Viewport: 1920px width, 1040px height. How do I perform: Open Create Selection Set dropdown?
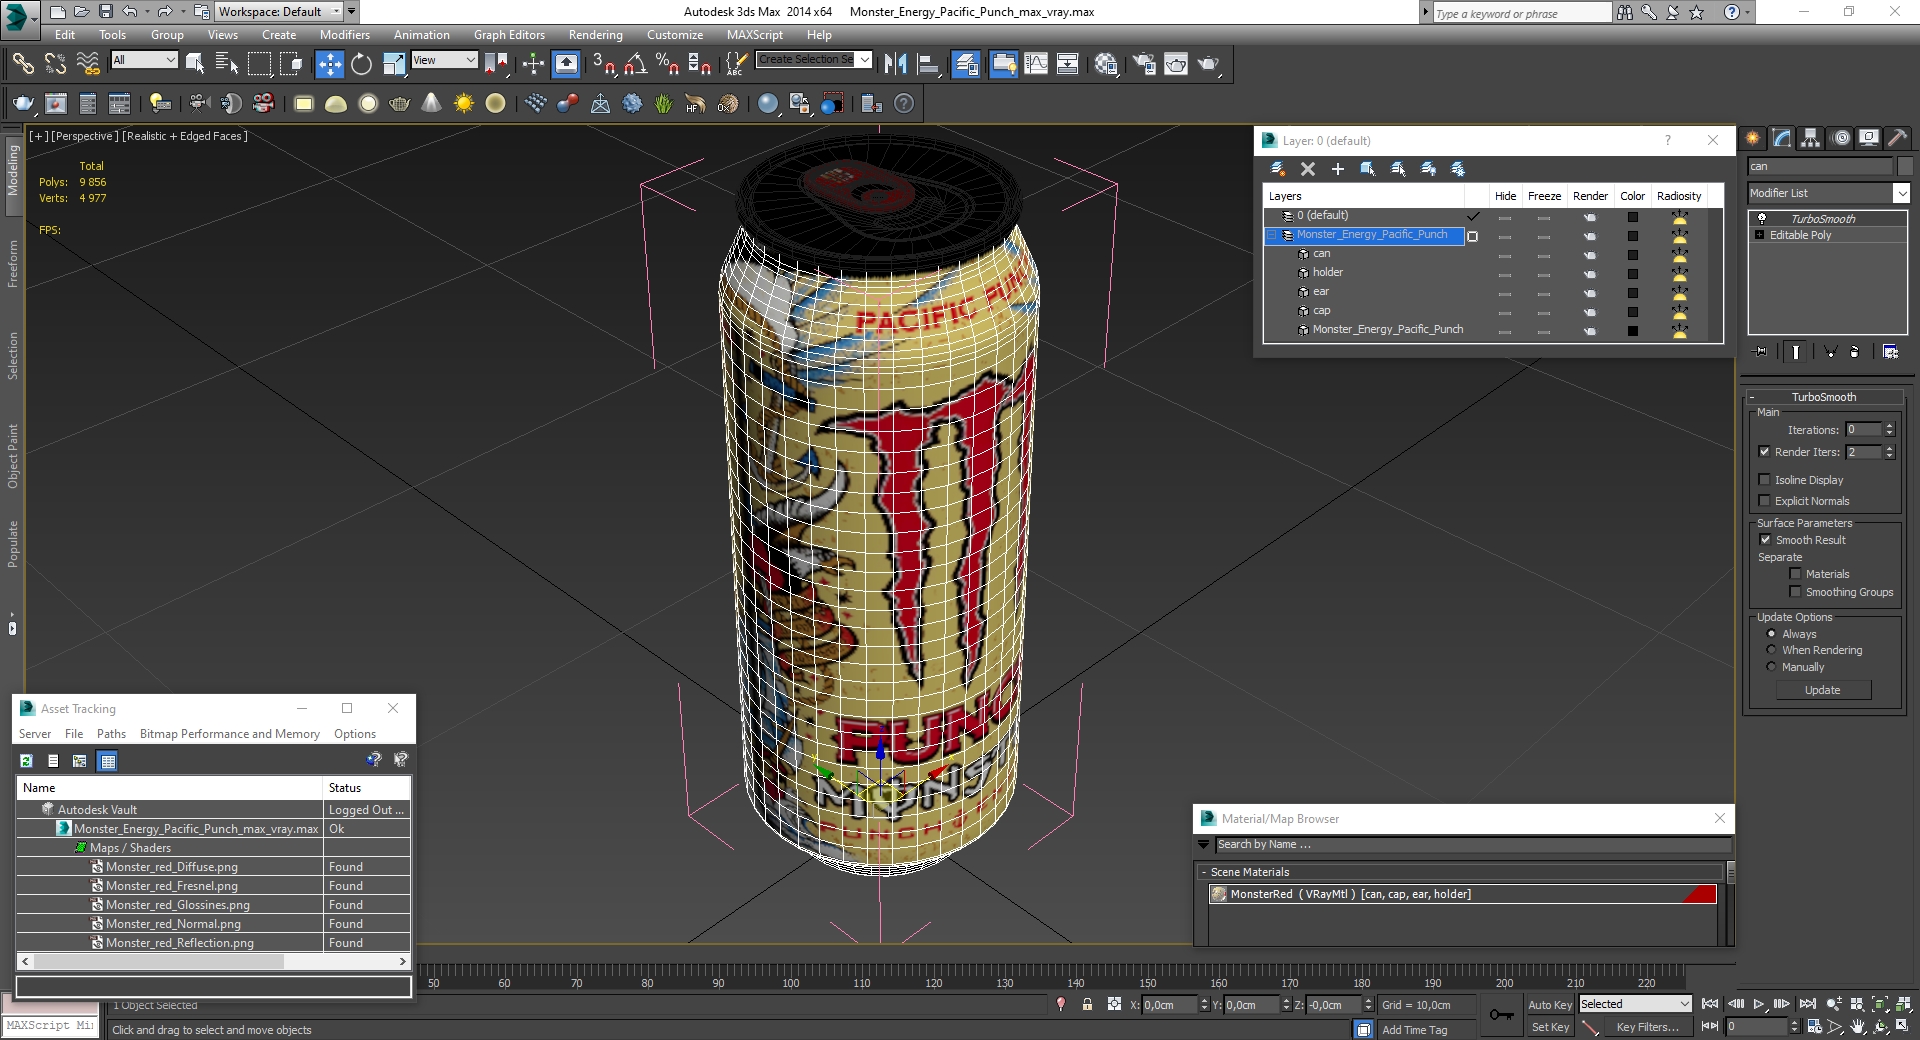tap(864, 60)
